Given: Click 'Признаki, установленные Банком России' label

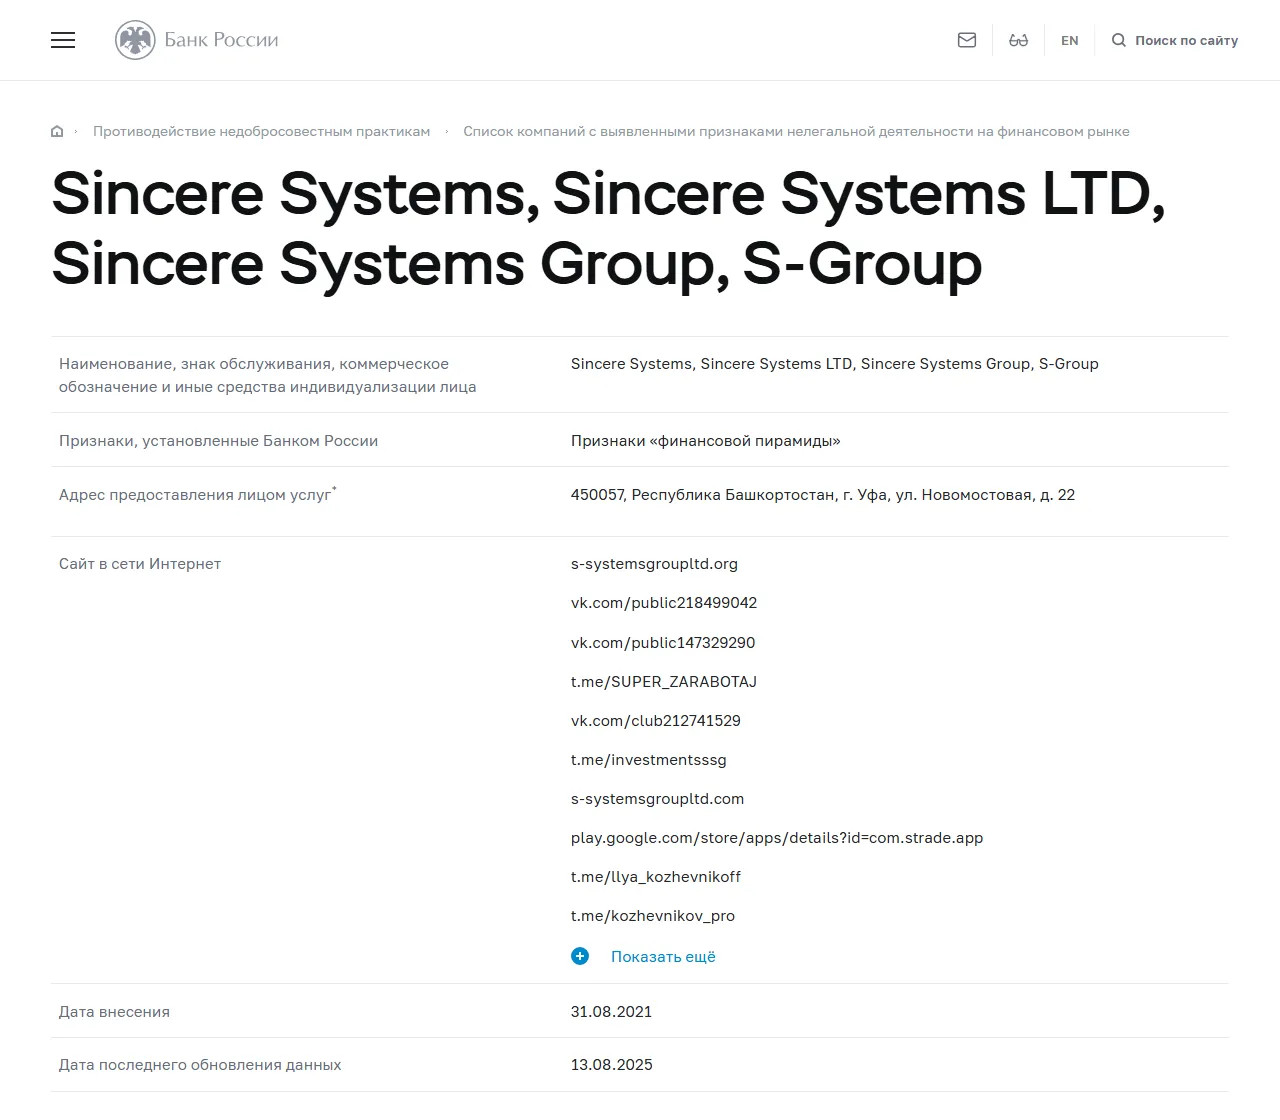Looking at the screenshot, I should [218, 440].
